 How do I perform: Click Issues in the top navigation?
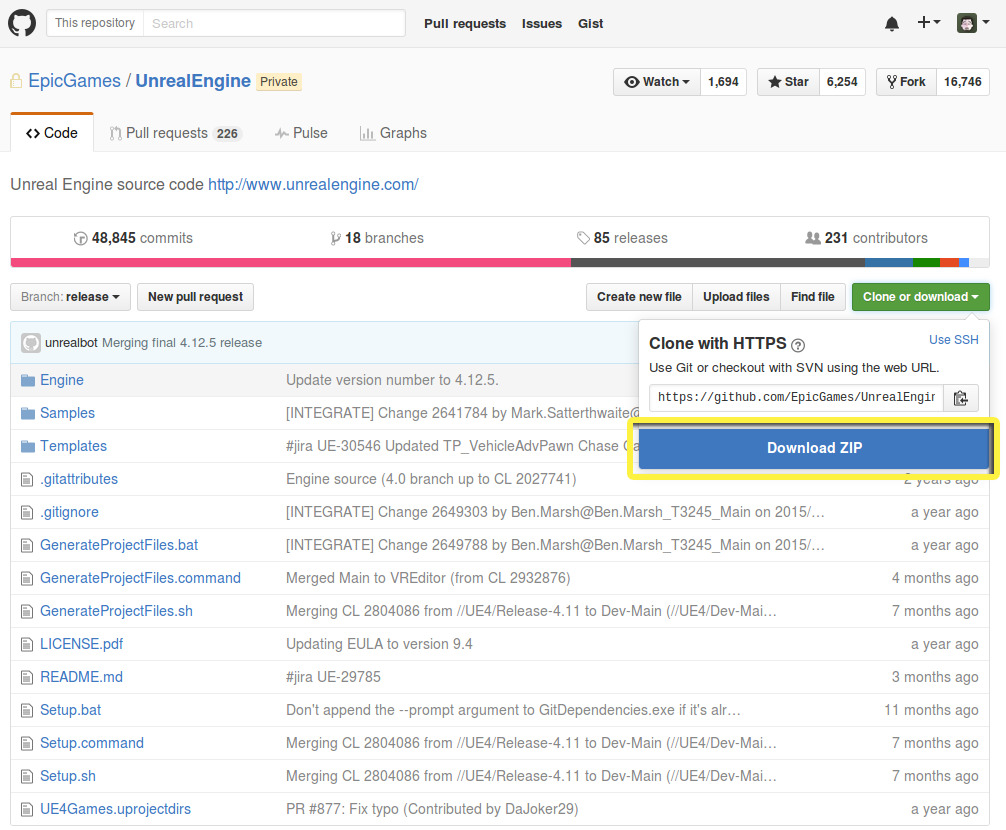pos(541,23)
